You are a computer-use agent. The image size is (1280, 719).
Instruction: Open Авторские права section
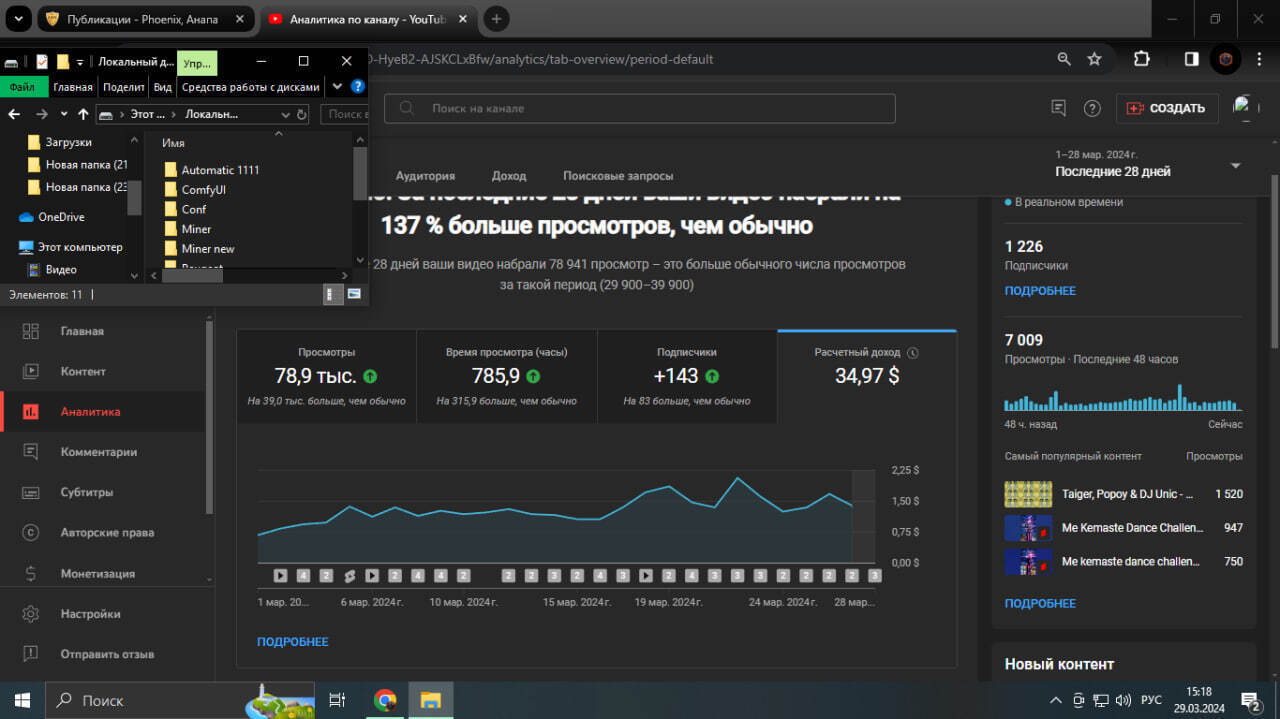pos(106,533)
